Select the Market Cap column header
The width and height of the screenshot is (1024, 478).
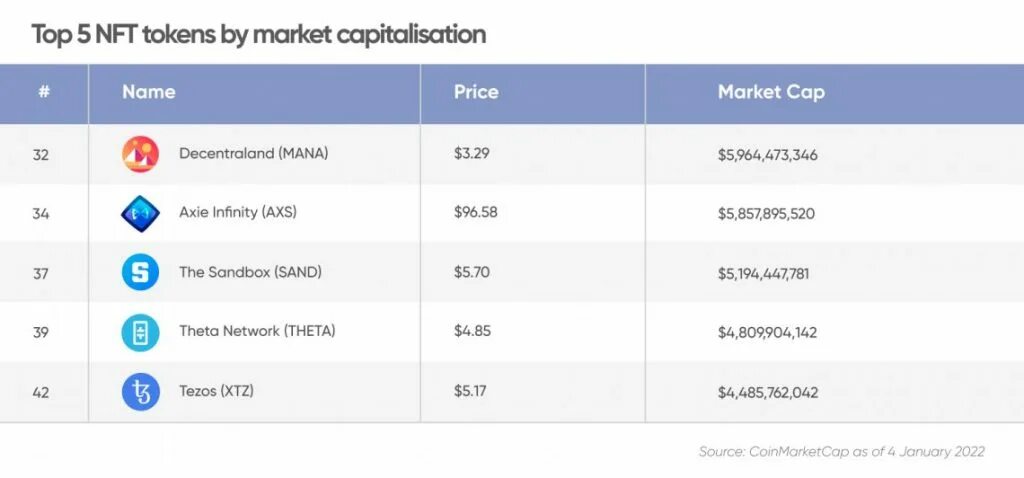(x=771, y=92)
